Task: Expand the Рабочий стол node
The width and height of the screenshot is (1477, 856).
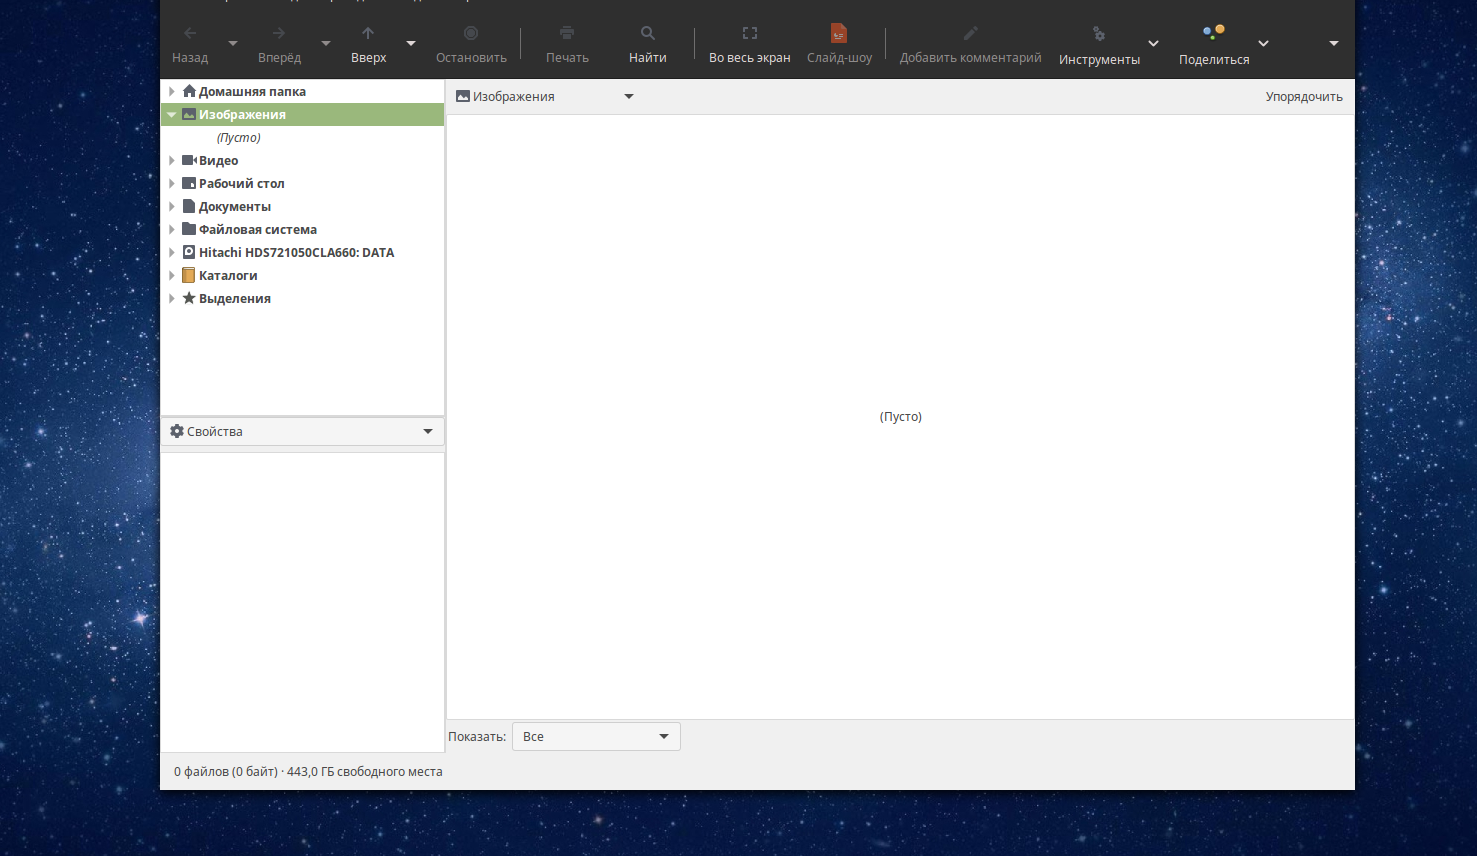Action: 172,183
